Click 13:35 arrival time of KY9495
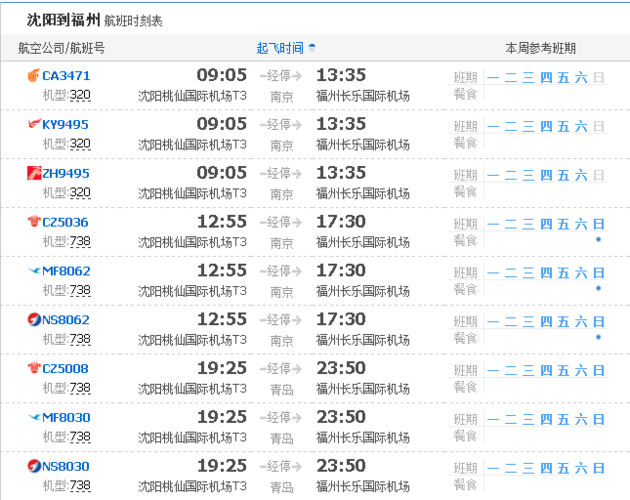The width and height of the screenshot is (630, 500). [341, 124]
